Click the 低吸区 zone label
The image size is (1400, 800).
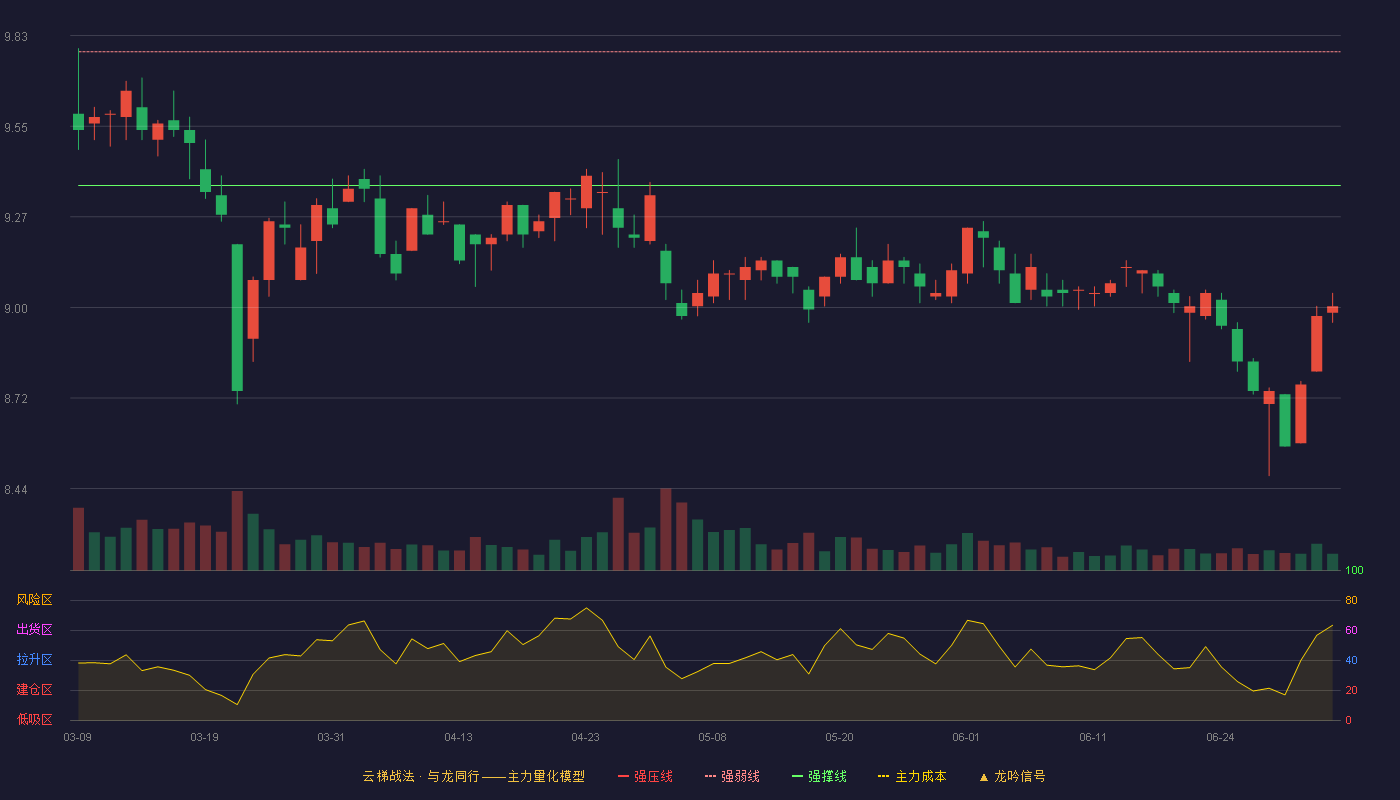(x=34, y=719)
